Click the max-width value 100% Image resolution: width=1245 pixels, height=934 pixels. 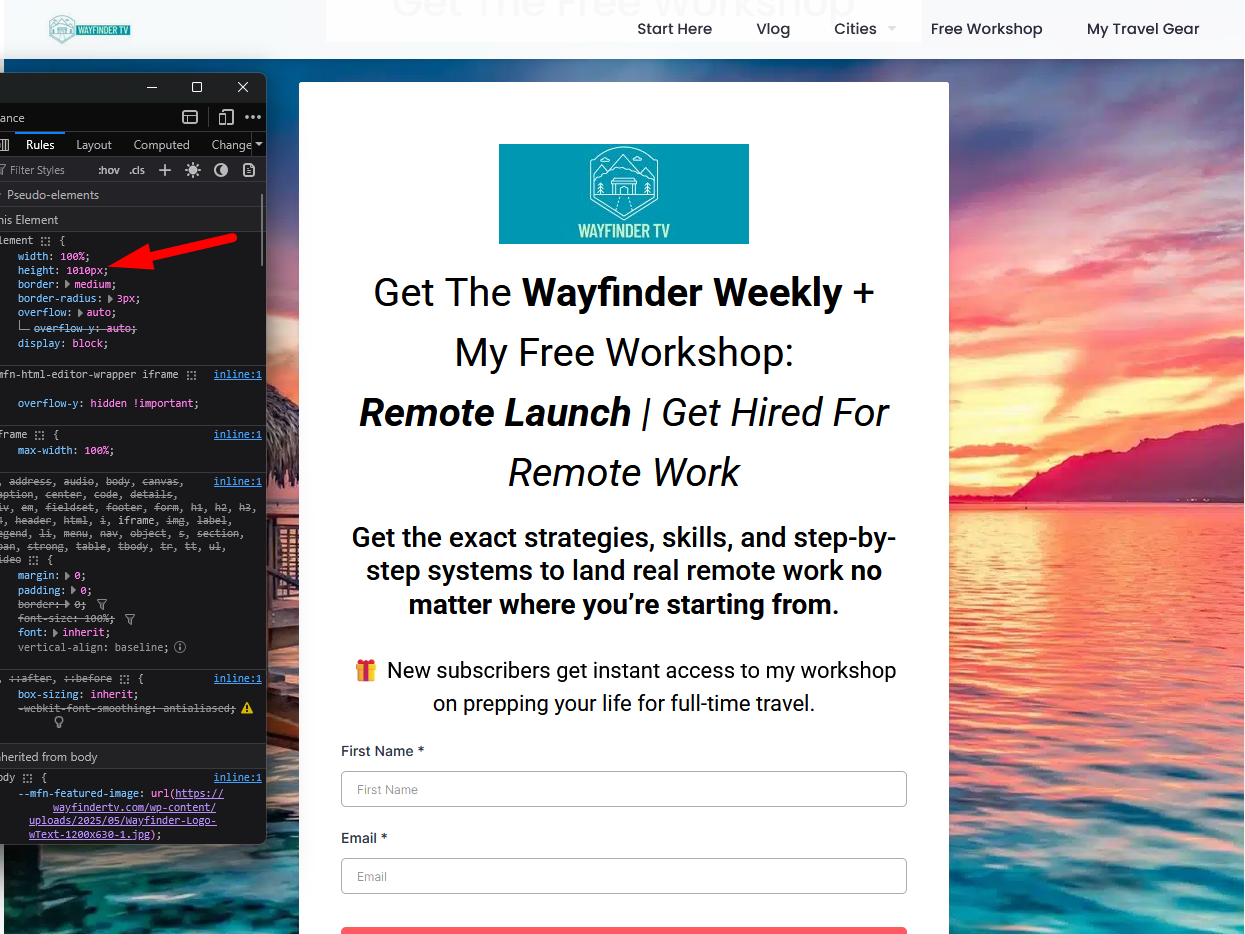(97, 451)
